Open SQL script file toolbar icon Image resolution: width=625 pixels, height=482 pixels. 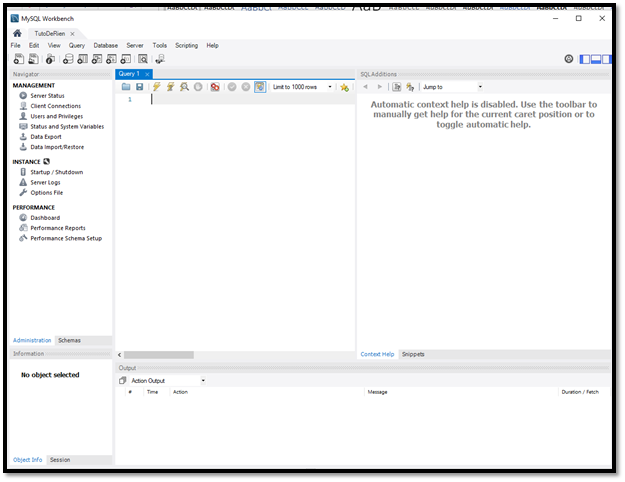click(33, 59)
